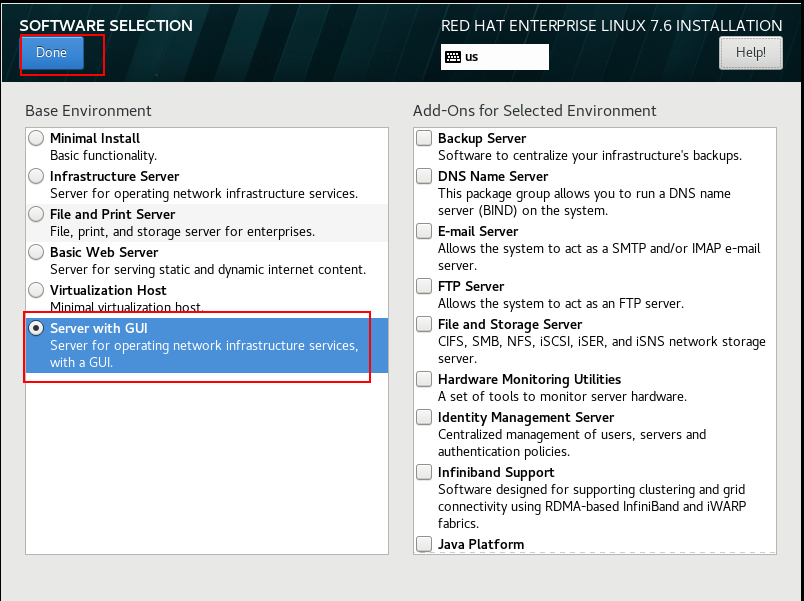Viewport: 804px width, 601px height.
Task: Check File and Storage Server add-on
Action: coord(425,325)
